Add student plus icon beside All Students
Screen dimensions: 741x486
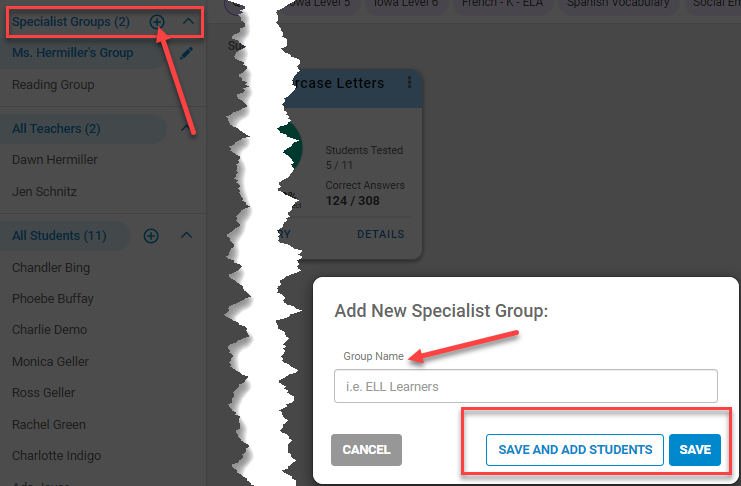tap(151, 235)
